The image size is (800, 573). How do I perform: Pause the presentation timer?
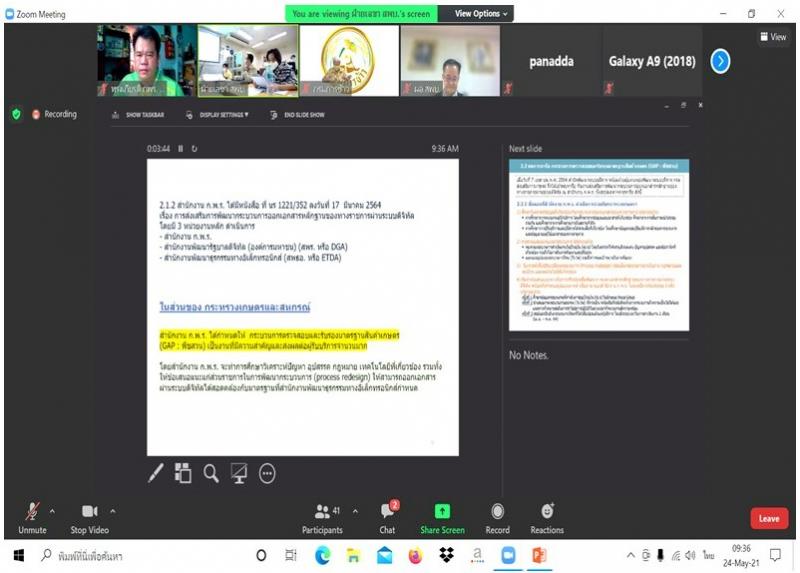tap(180, 148)
